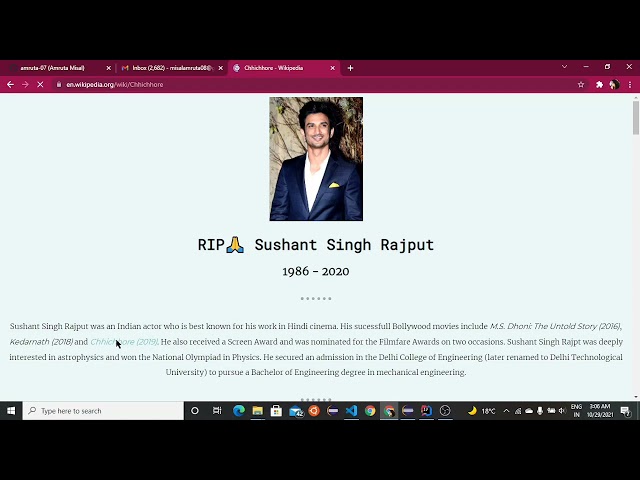Open Chrome's three-dot menu
The image size is (640, 480).
tap(630, 84)
